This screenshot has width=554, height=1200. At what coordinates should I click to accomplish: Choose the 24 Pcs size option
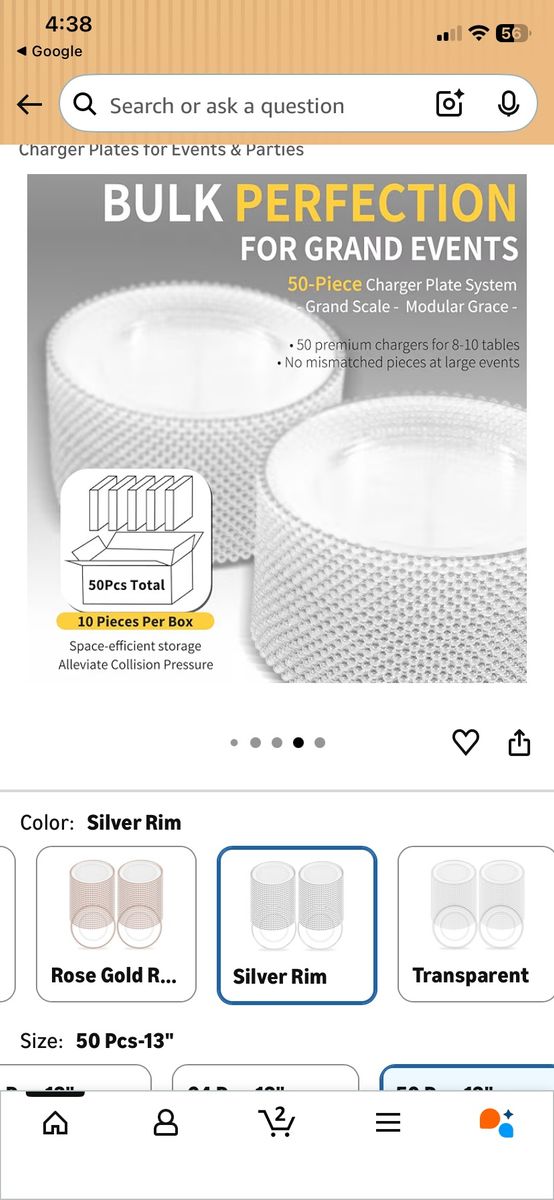(x=265, y=1078)
